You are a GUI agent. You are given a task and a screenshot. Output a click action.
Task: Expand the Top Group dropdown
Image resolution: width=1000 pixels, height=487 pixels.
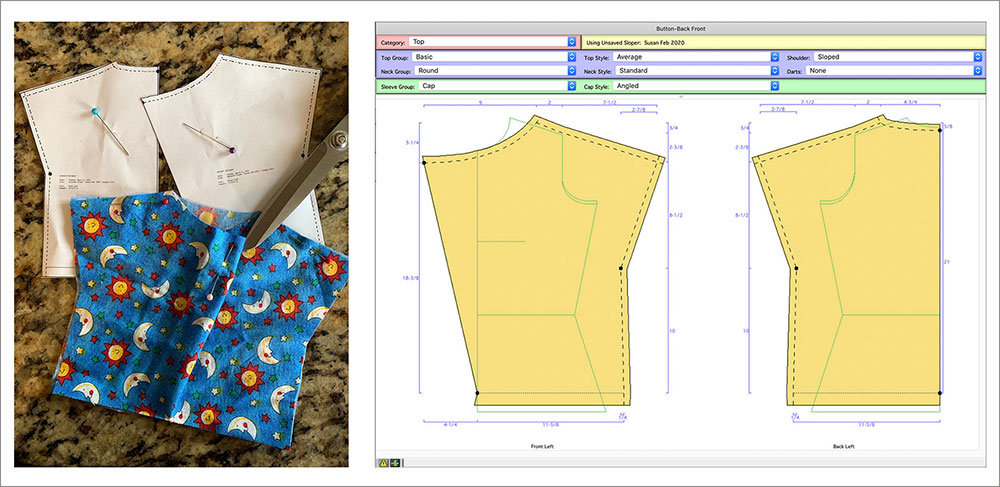tap(492, 57)
